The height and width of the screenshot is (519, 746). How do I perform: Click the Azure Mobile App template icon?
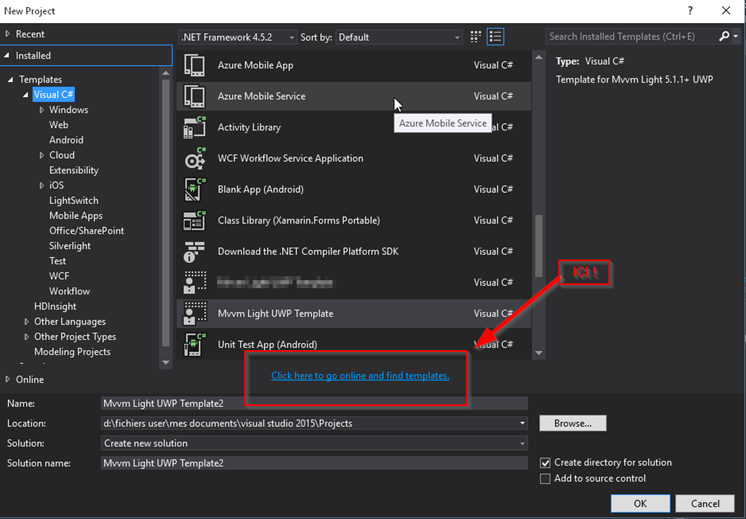click(195, 65)
